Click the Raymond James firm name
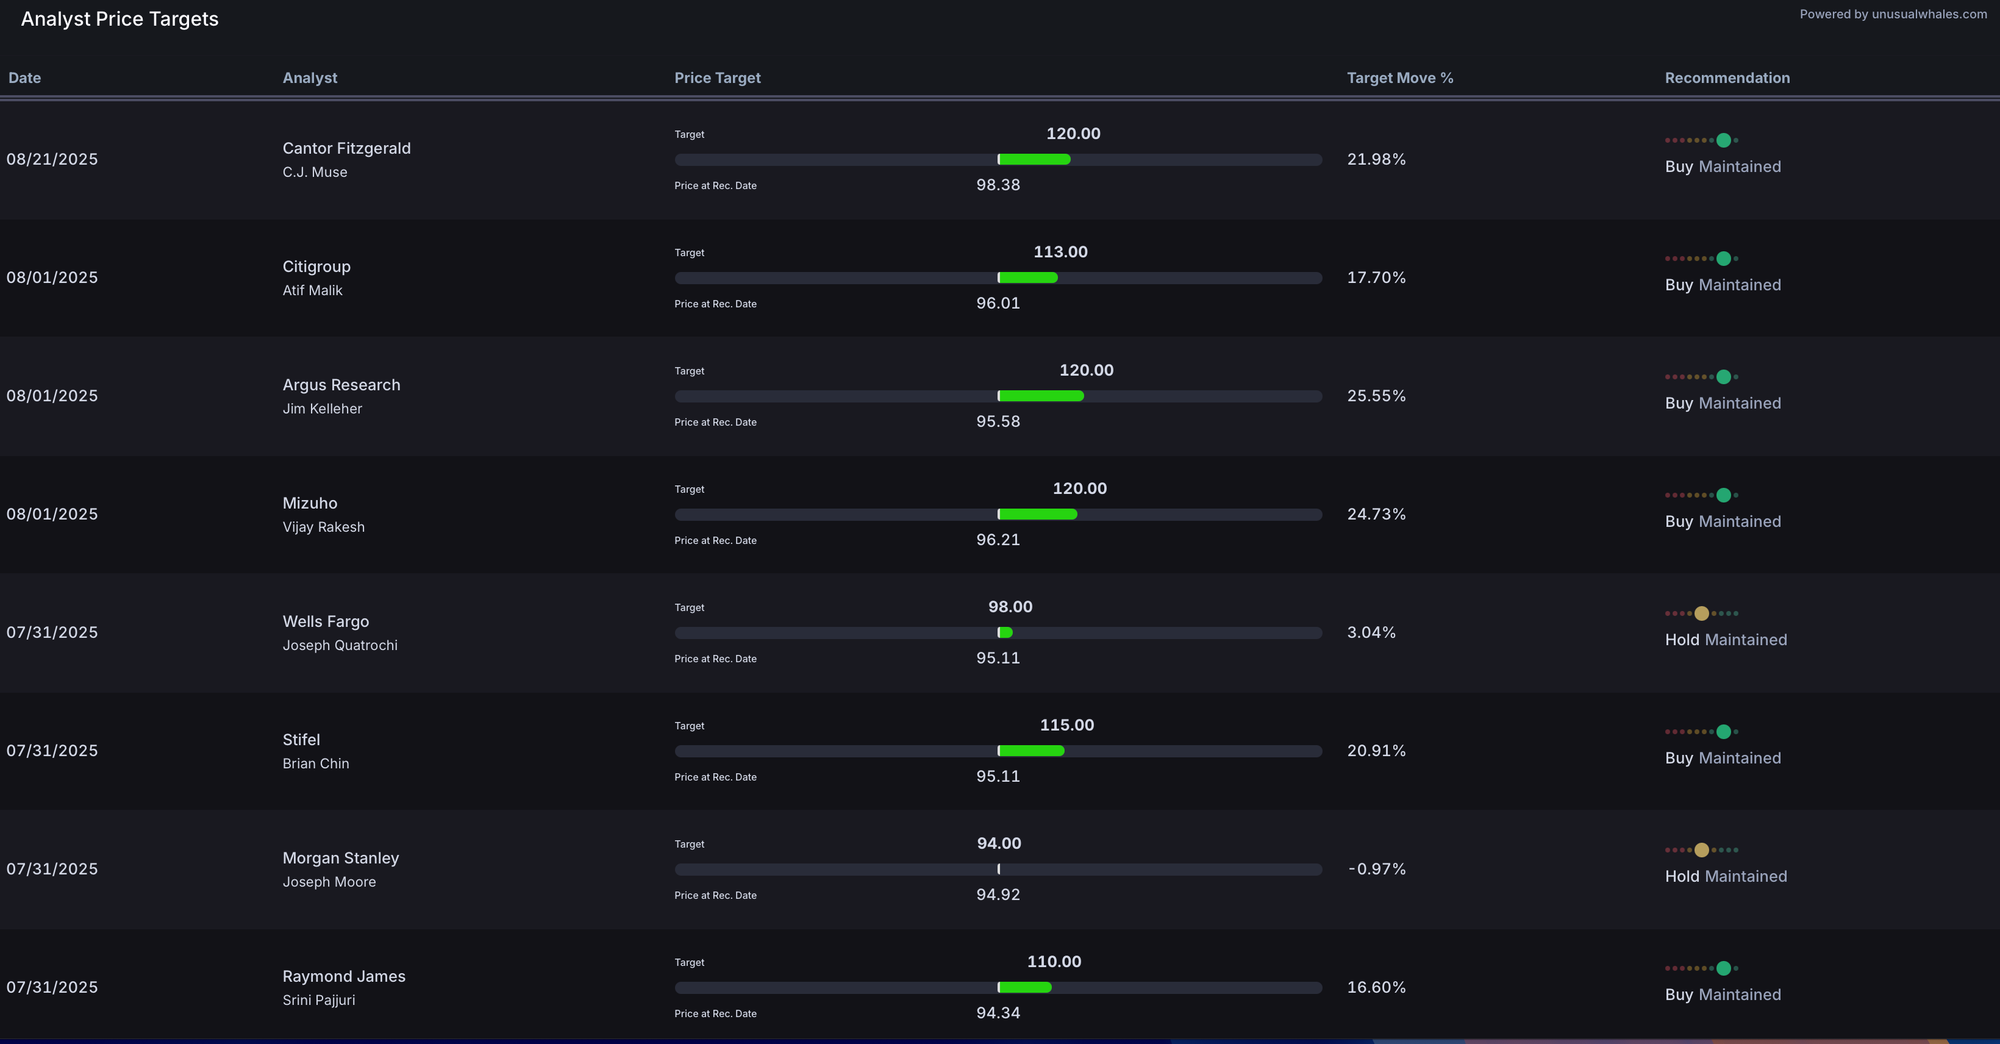Viewport: 2000px width, 1044px height. click(344, 977)
